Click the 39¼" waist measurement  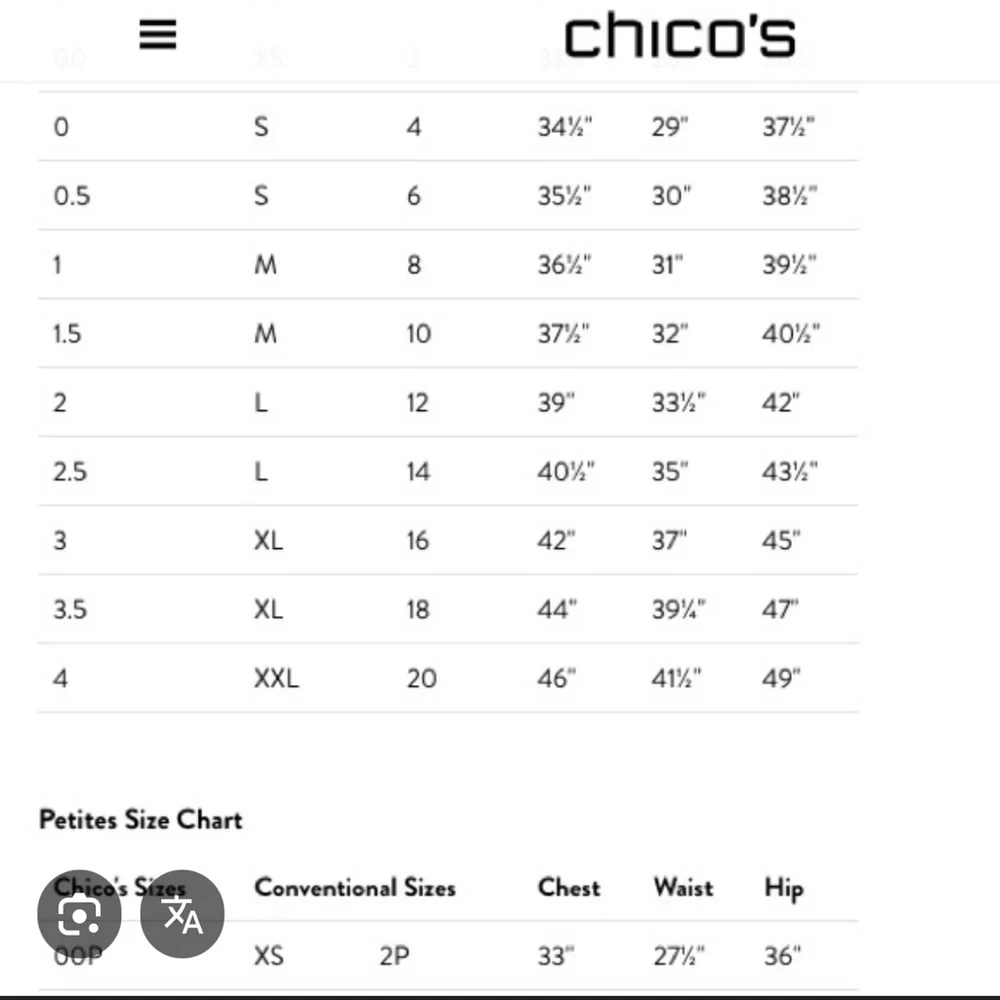coord(679,609)
